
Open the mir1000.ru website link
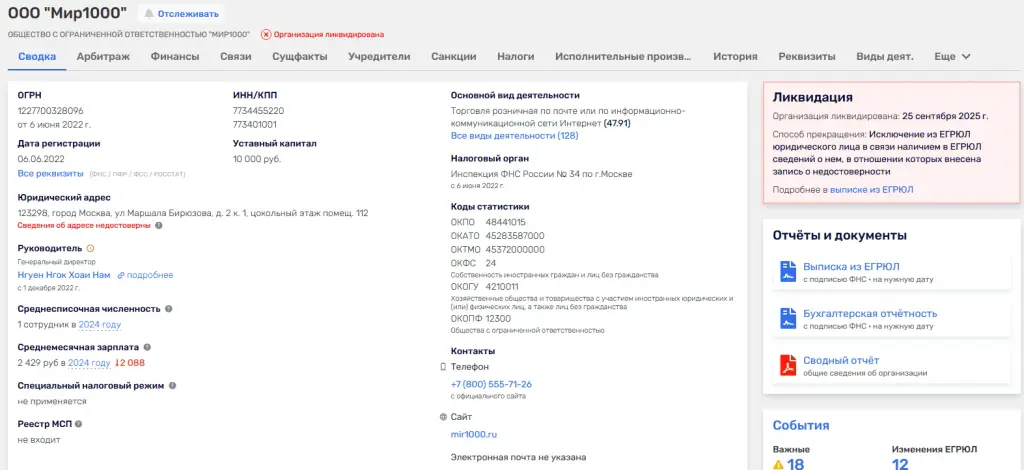tap(474, 434)
